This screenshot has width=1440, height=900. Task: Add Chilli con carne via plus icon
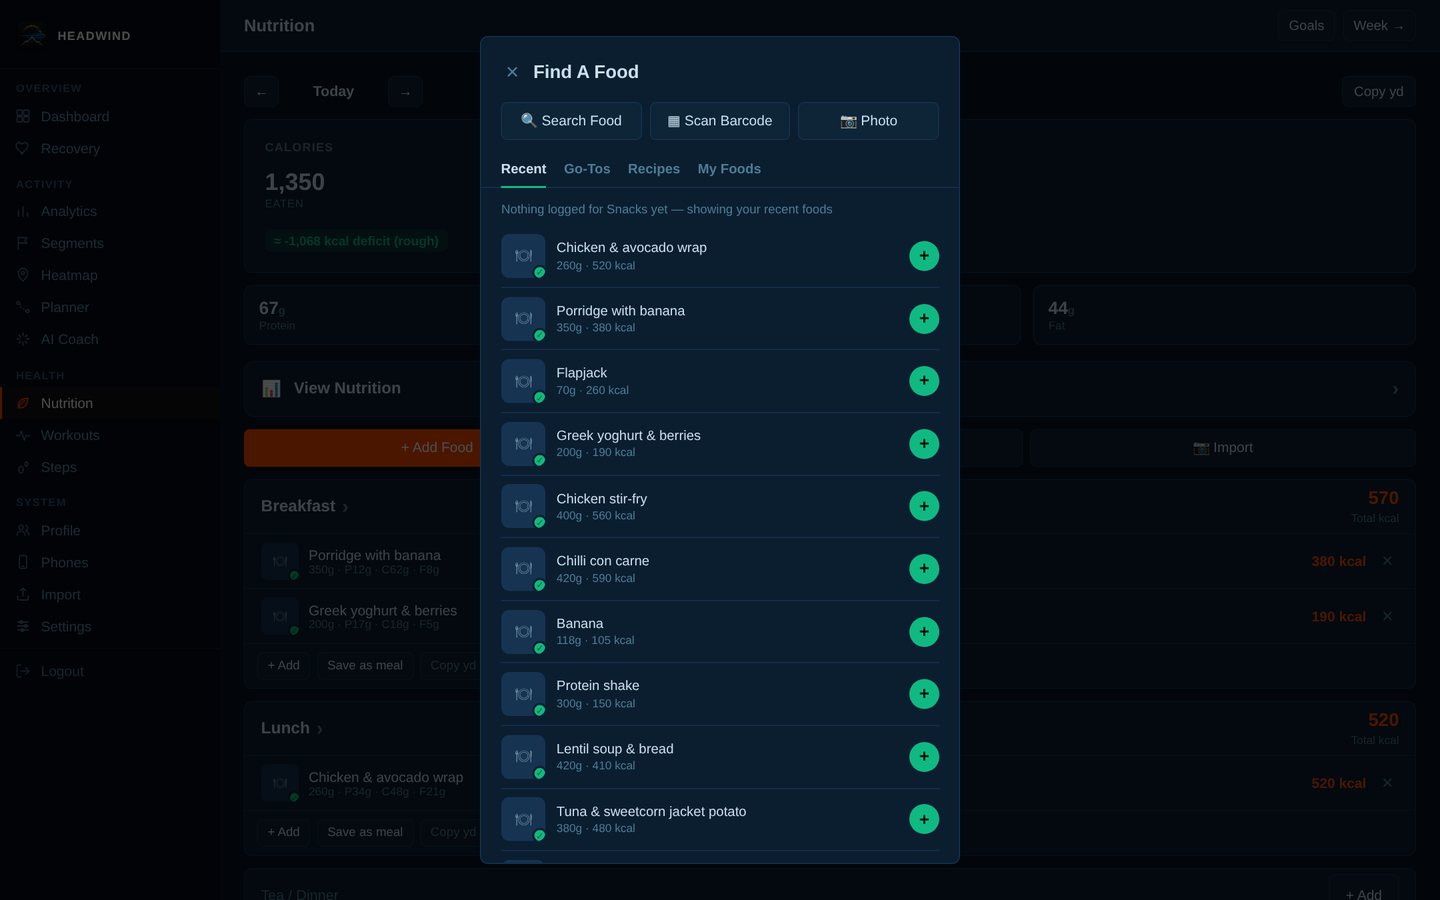924,569
